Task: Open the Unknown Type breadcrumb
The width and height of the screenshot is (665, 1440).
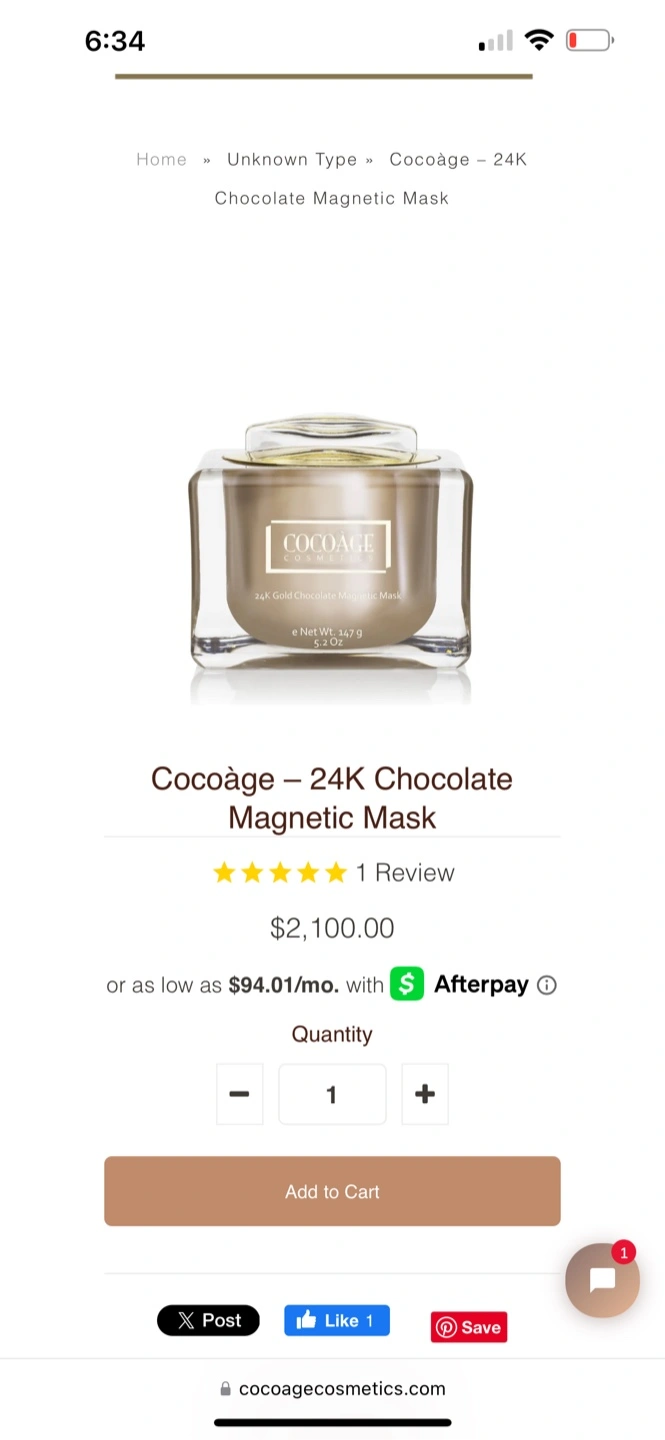Action: (292, 159)
